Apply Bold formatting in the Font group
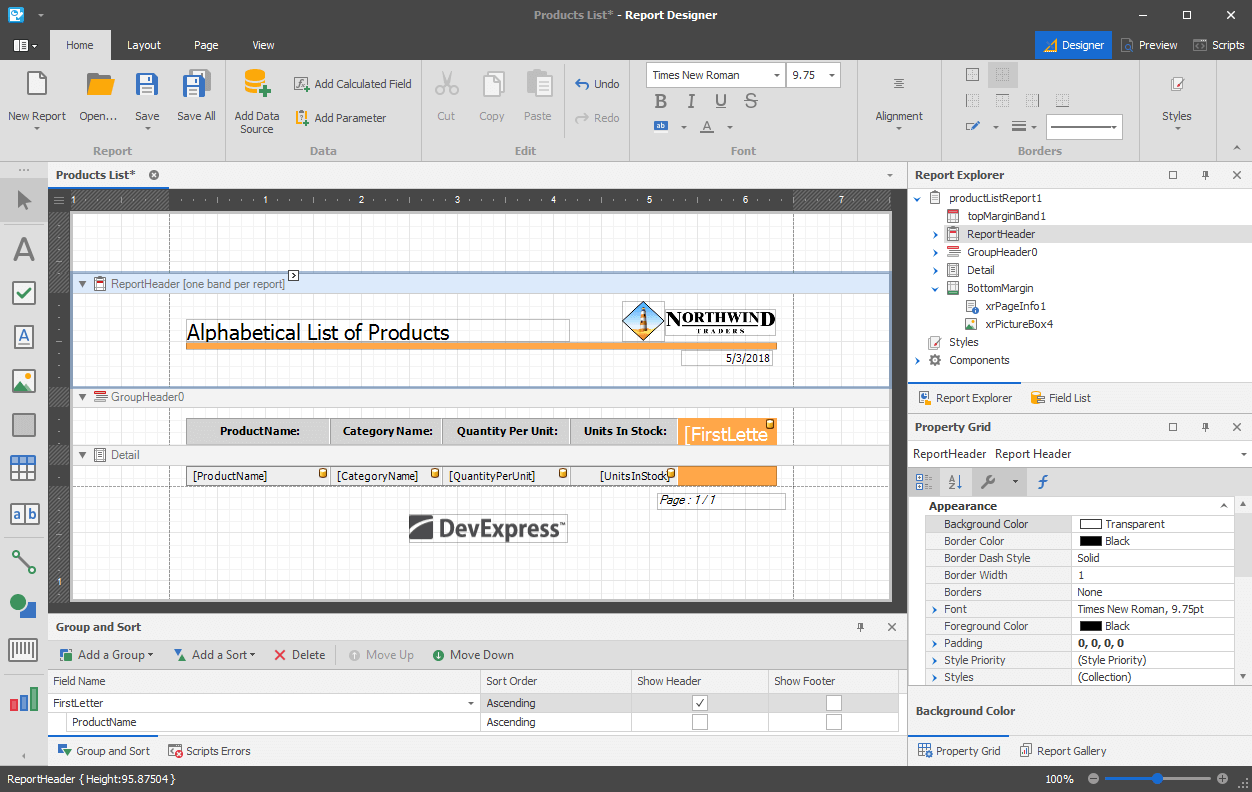The image size is (1252, 792). [x=660, y=101]
